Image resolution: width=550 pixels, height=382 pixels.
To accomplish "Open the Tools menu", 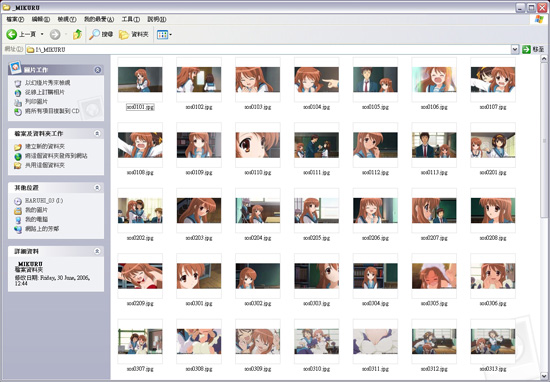I will (x=130, y=19).
